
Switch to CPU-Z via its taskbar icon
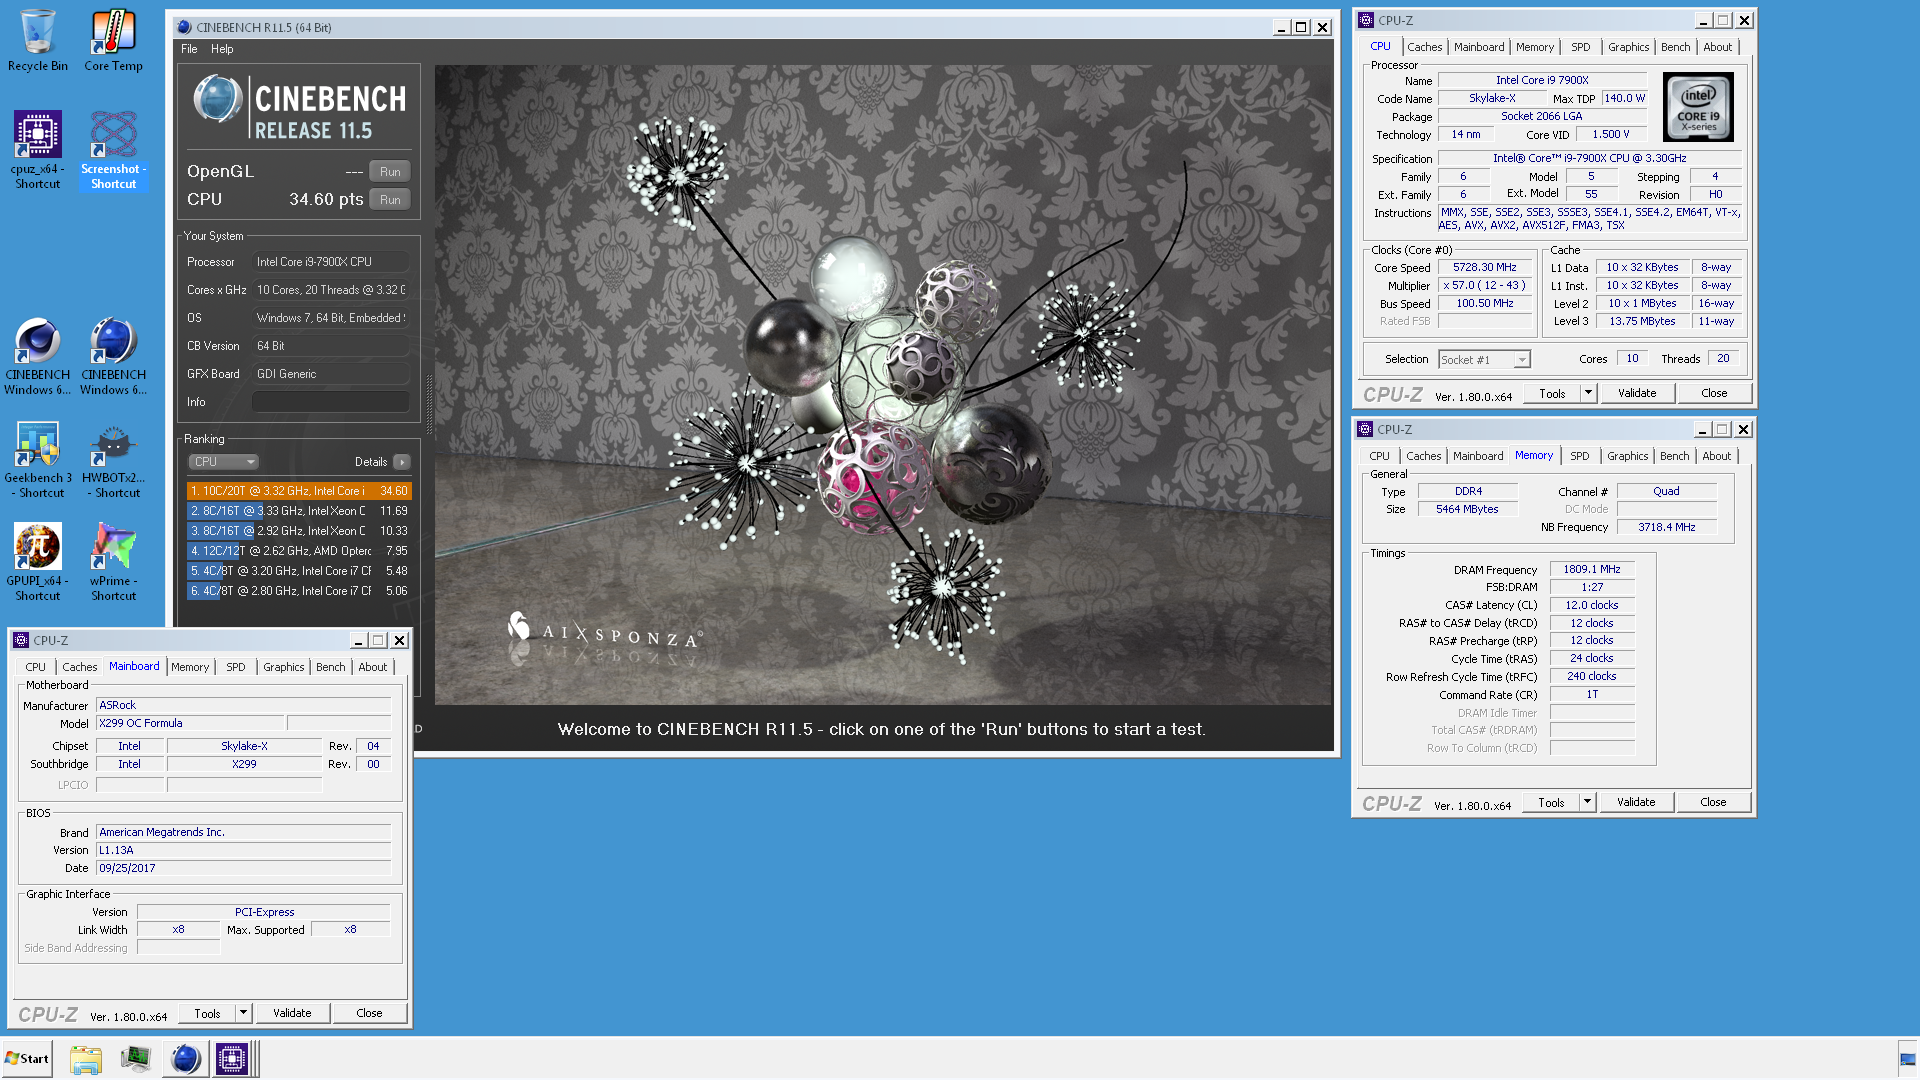231,1059
